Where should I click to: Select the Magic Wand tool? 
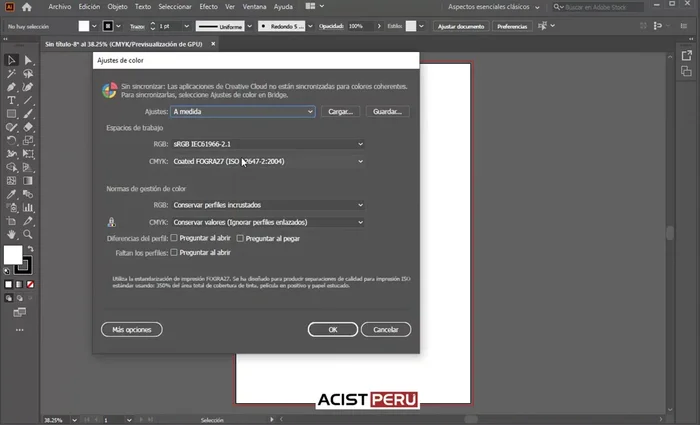click(11, 74)
